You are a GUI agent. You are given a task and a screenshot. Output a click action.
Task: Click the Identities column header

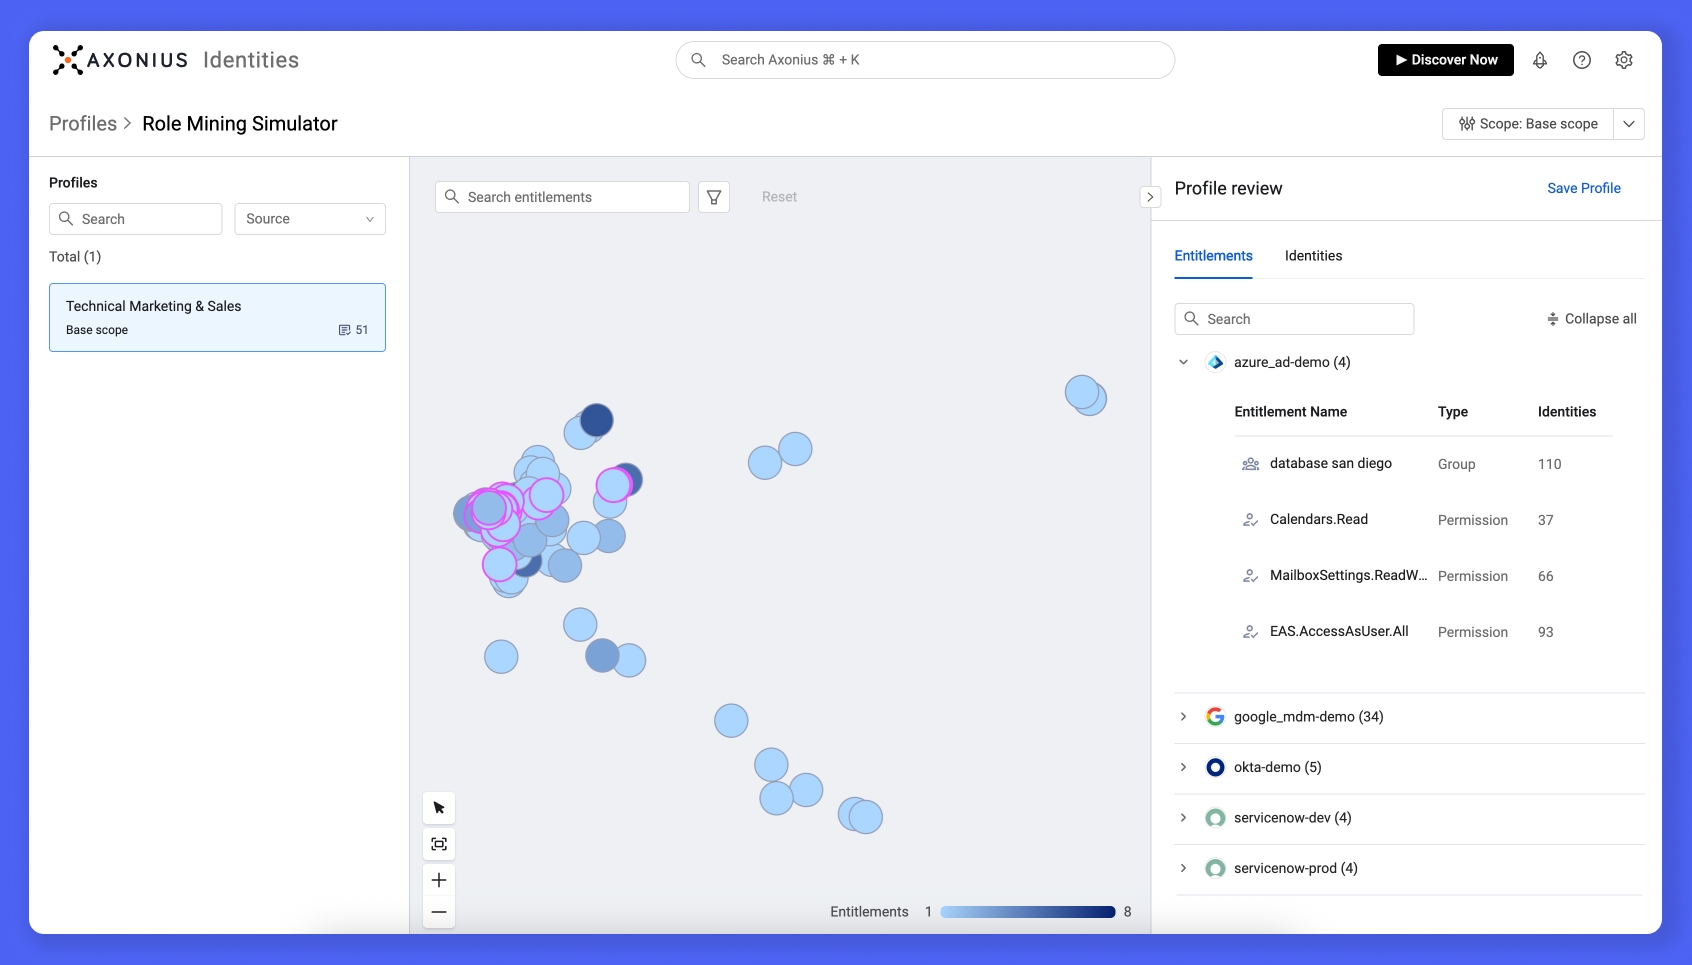pyautogui.click(x=1566, y=412)
